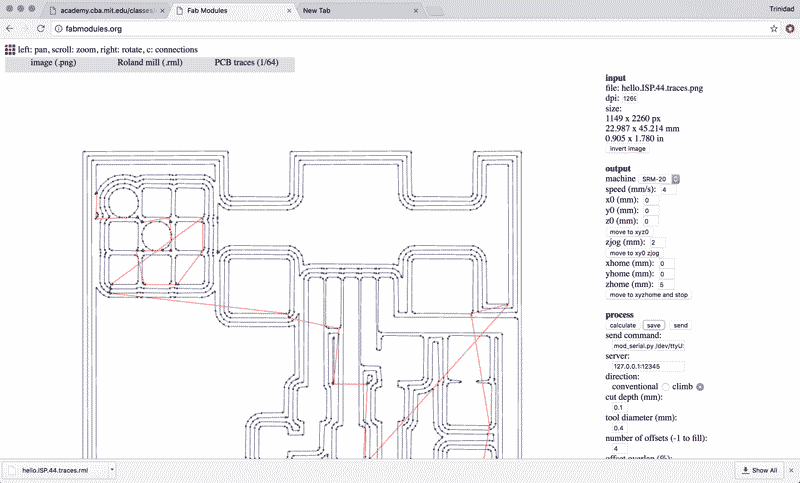This screenshot has height=483, width=800.
Task: Edit the zhome (mm) field
Action: tap(666, 285)
